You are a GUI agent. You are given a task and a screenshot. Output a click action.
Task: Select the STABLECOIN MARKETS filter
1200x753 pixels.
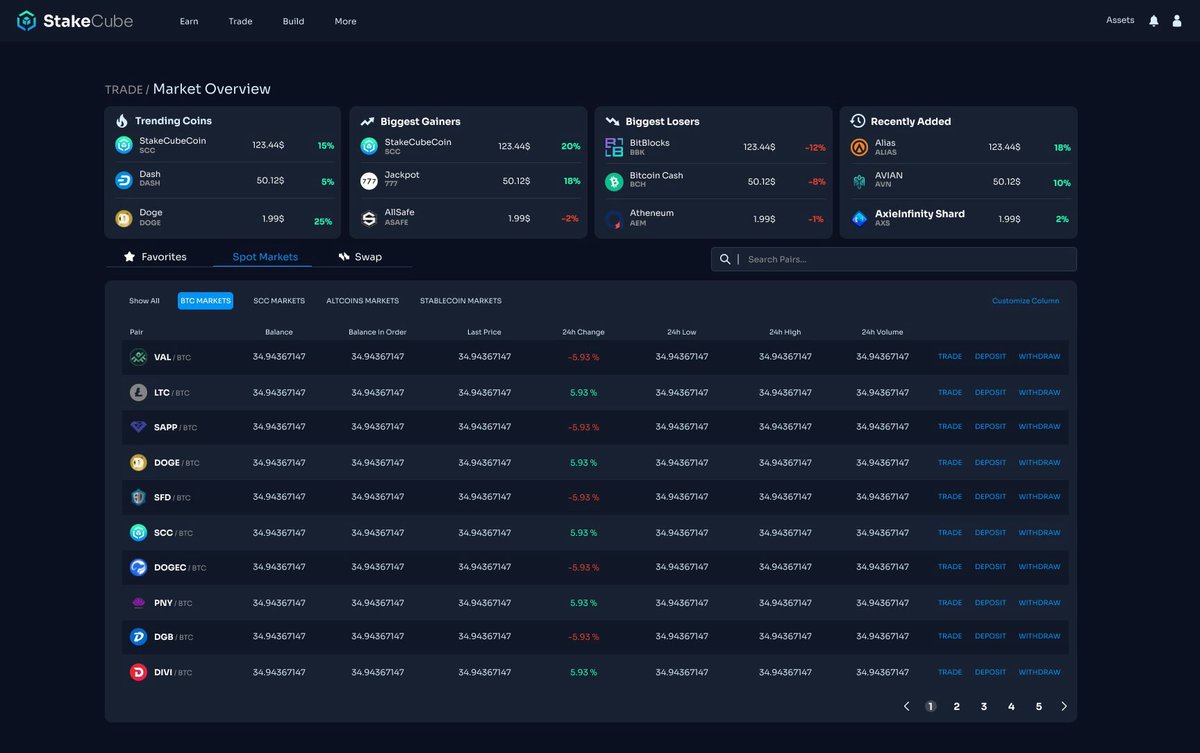coord(461,301)
